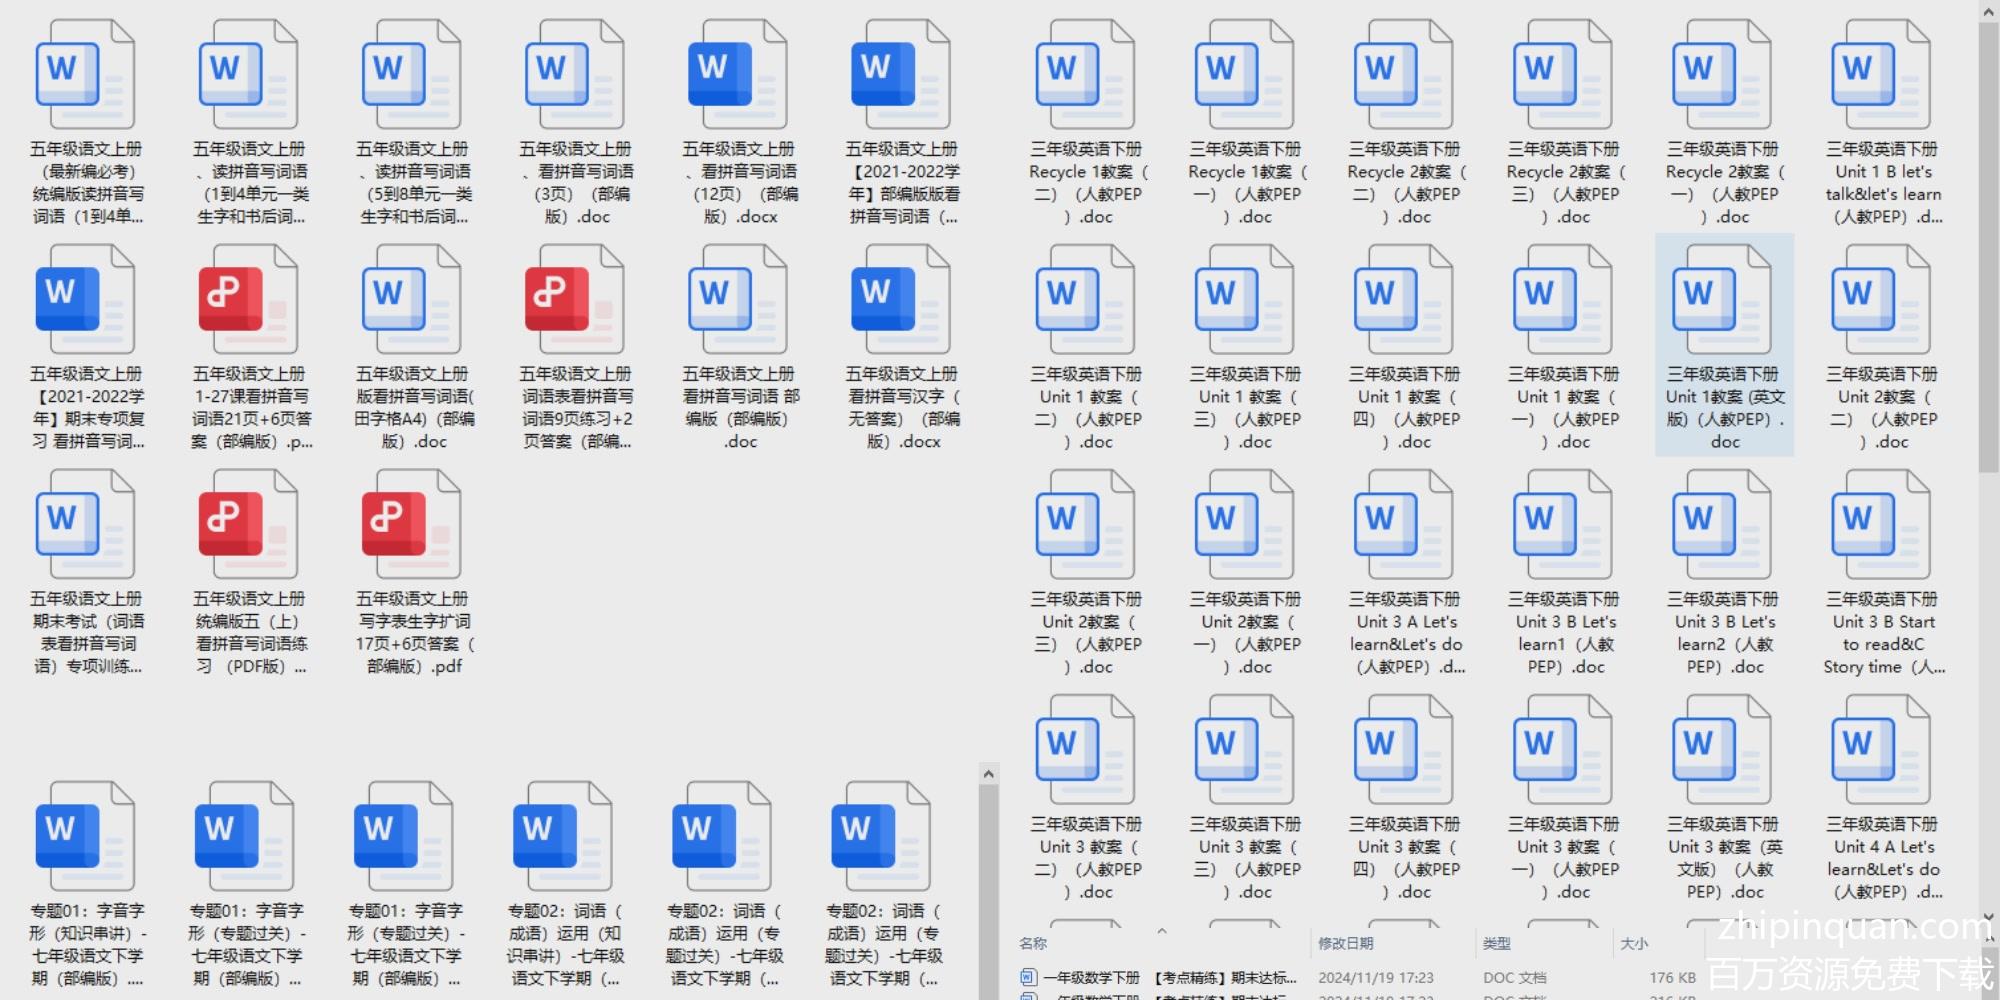Select Word icon for 看拼音写汉字（无答案）

[900, 301]
